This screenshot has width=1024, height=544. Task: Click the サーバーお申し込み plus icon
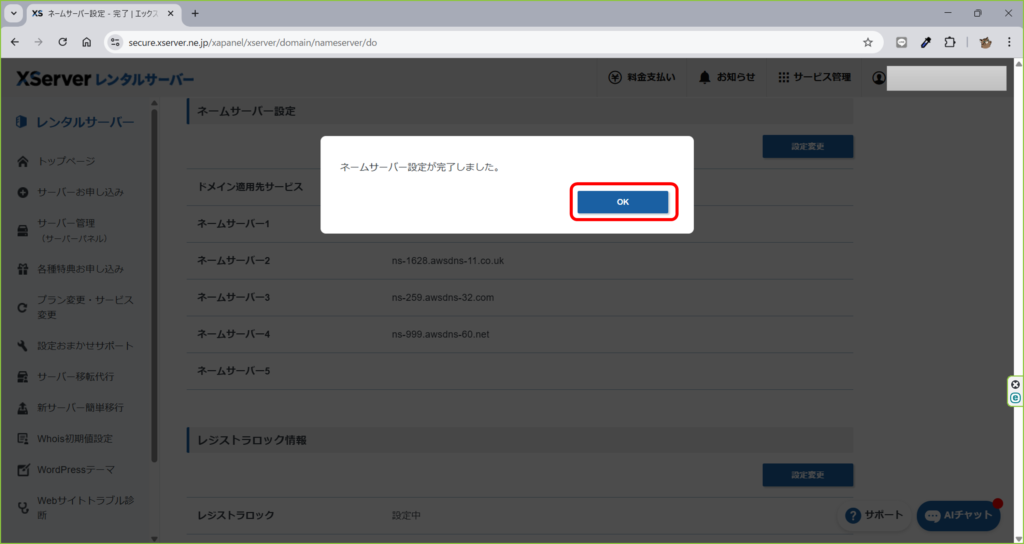tap(23, 192)
